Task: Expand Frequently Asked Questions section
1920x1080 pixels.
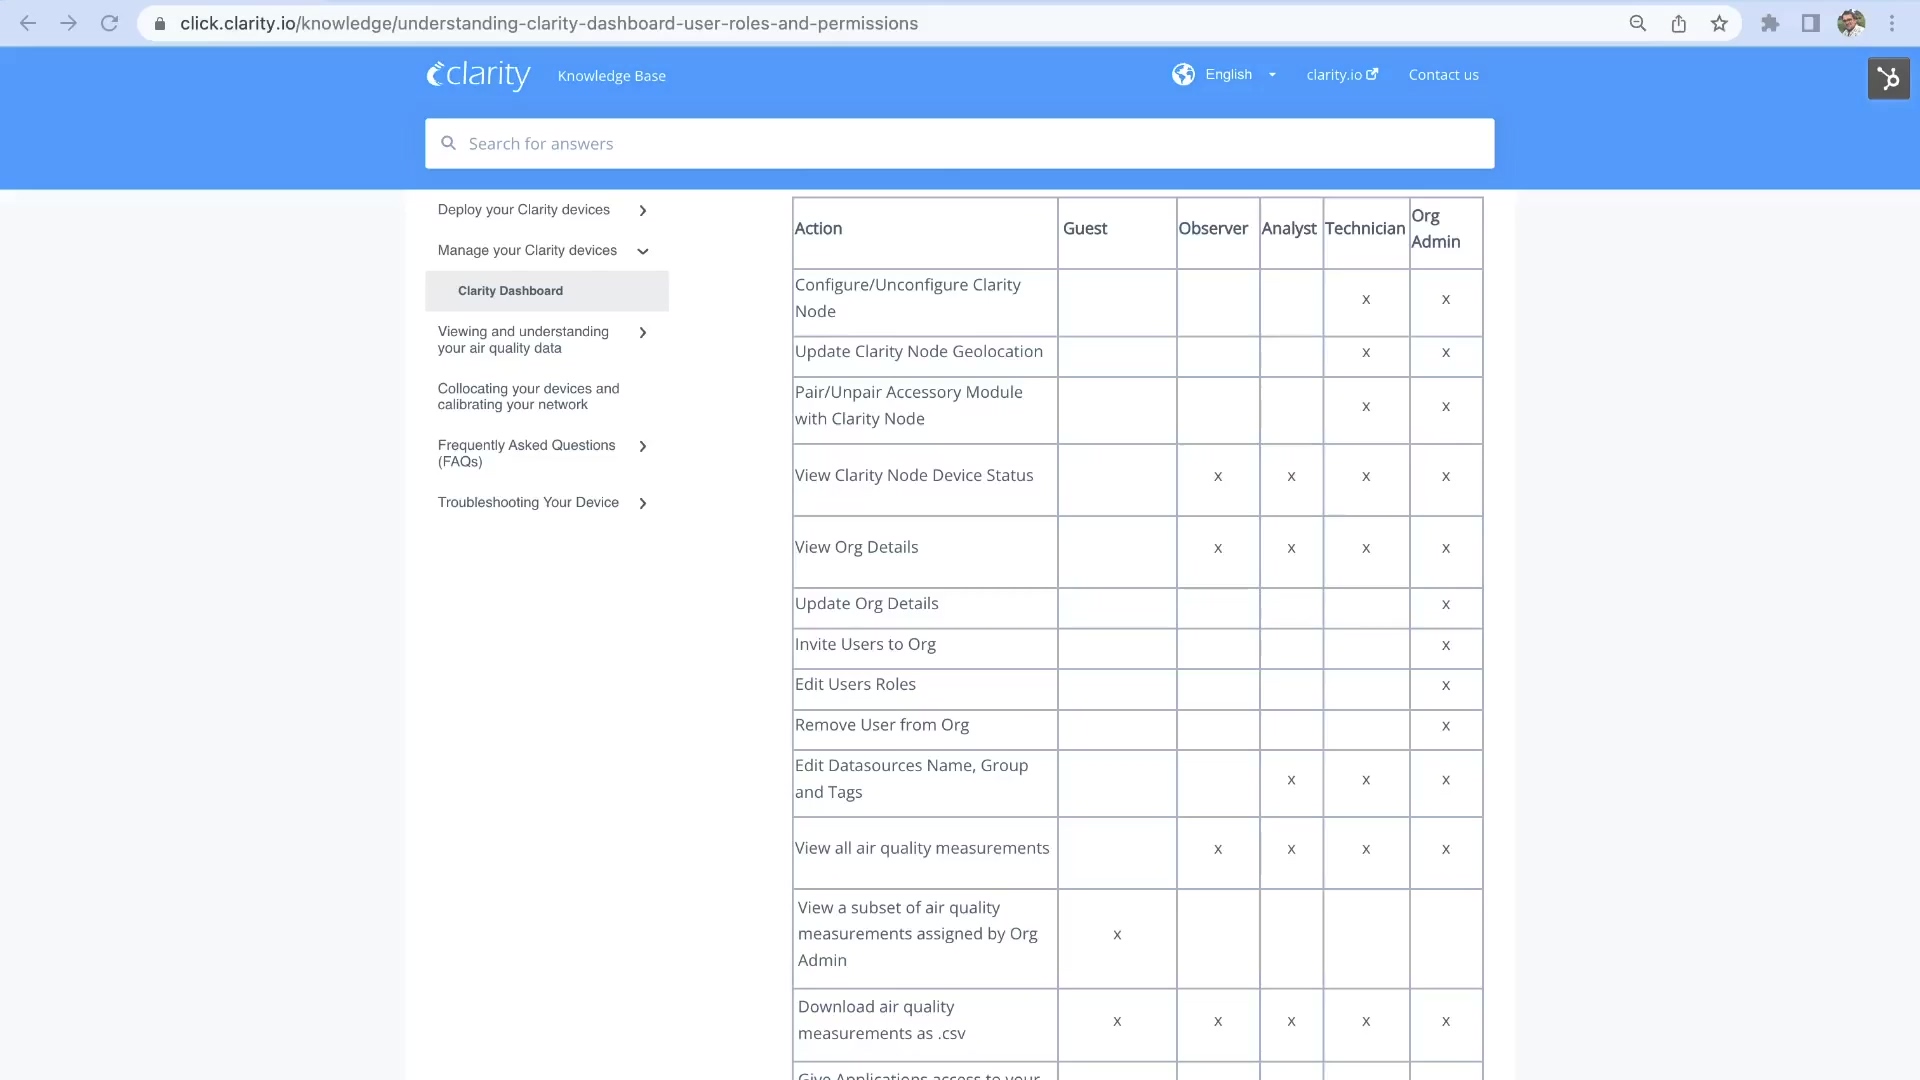Action: tap(643, 446)
